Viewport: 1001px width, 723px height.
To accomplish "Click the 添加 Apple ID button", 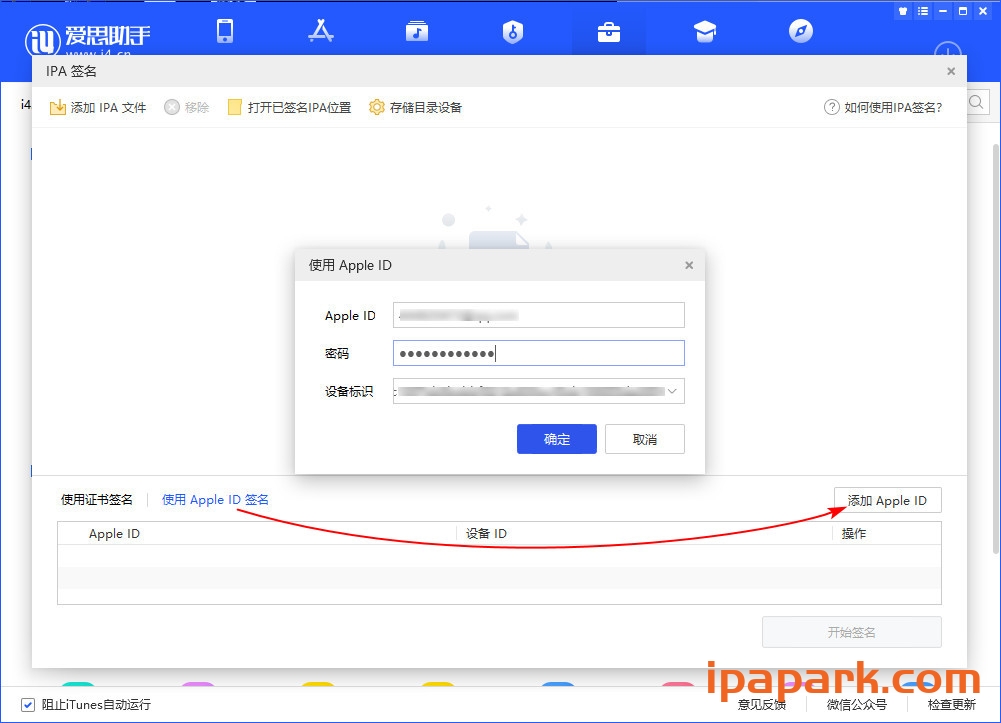I will click(x=887, y=499).
